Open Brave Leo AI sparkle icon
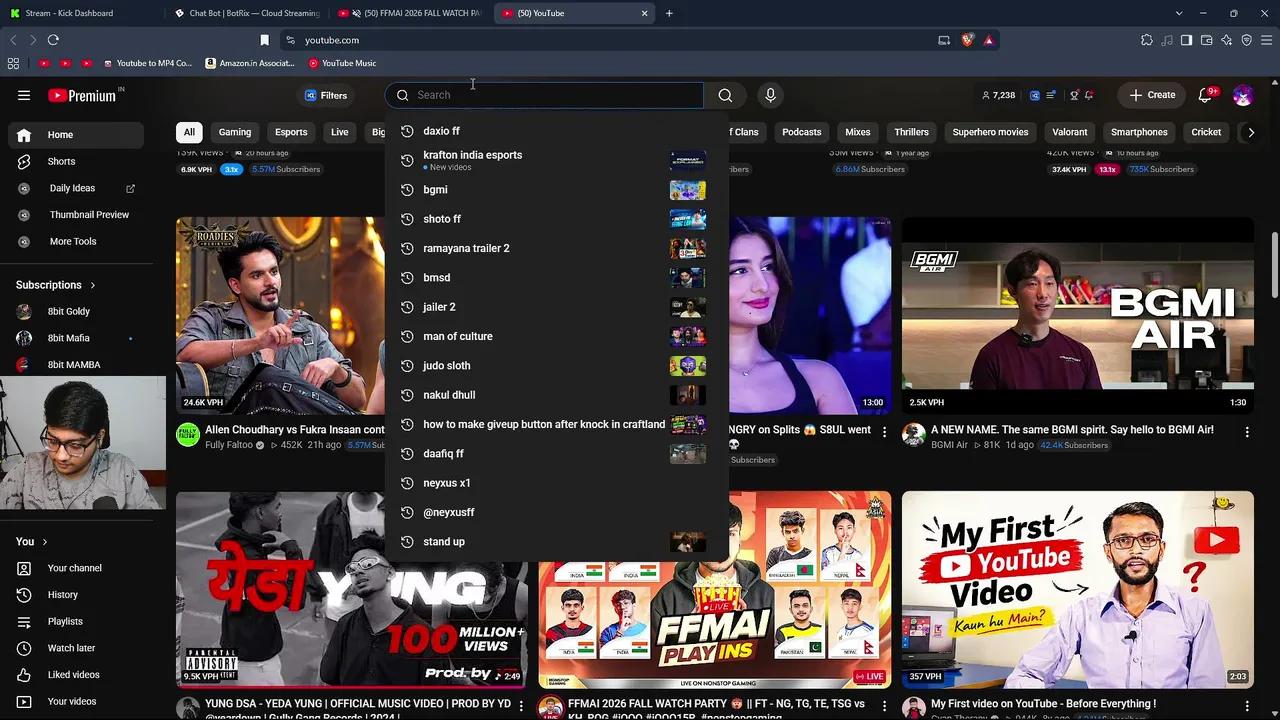The width and height of the screenshot is (1280, 720). [1226, 40]
